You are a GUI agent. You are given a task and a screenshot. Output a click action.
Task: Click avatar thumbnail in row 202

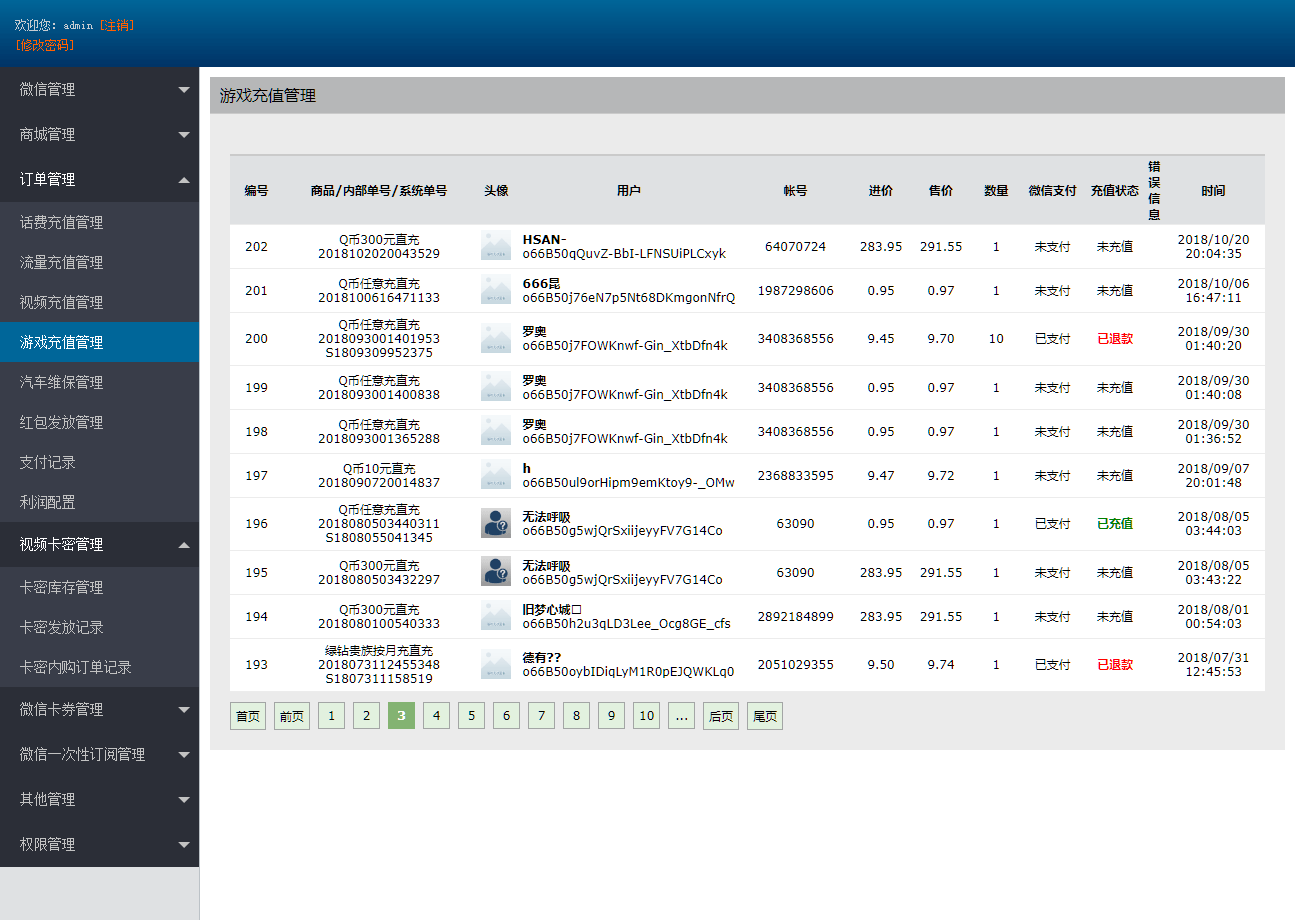click(496, 246)
